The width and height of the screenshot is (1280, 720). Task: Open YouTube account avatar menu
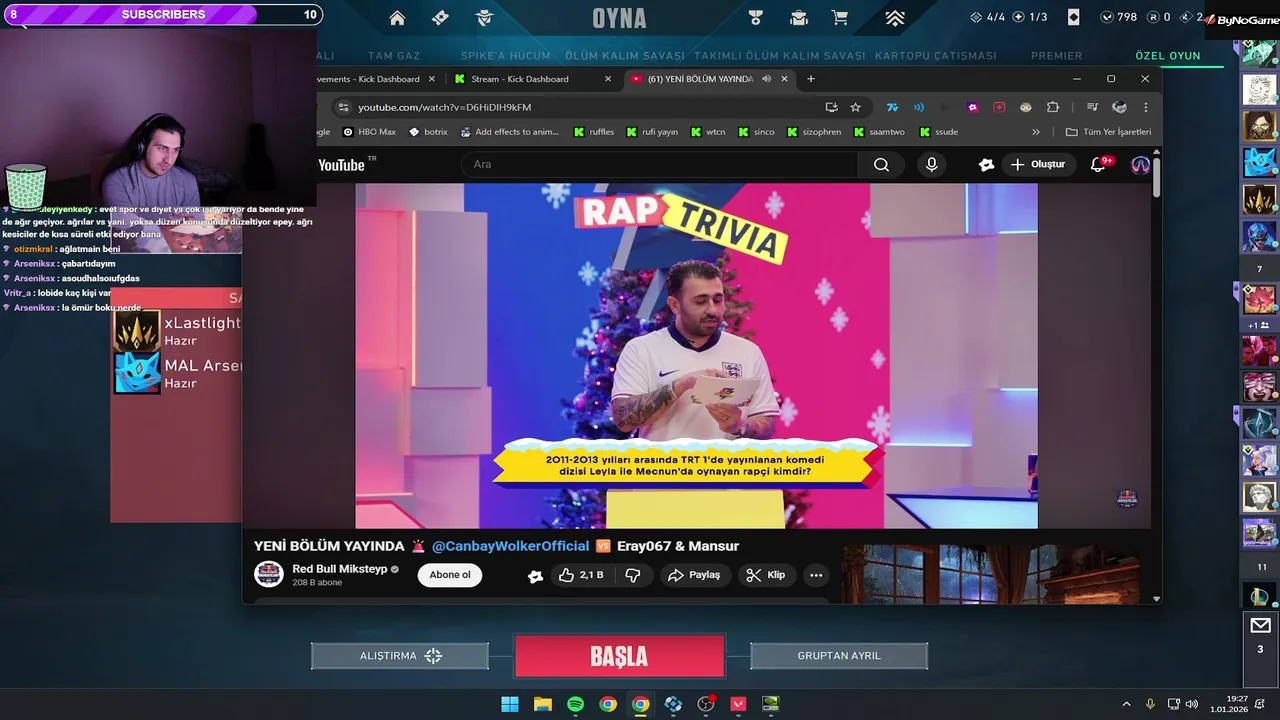[1140, 165]
